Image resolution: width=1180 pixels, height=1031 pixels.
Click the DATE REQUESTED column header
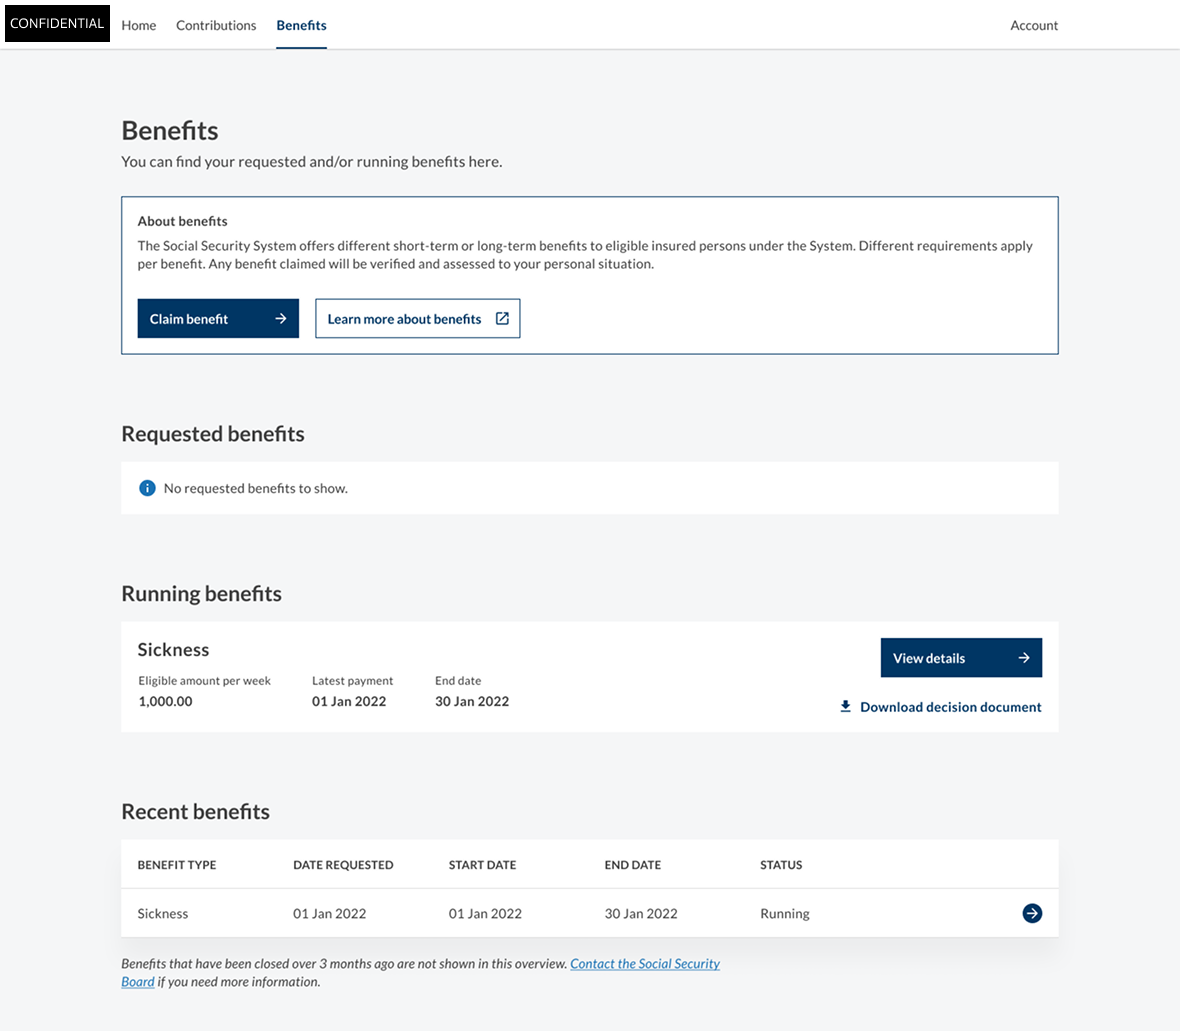click(x=343, y=865)
